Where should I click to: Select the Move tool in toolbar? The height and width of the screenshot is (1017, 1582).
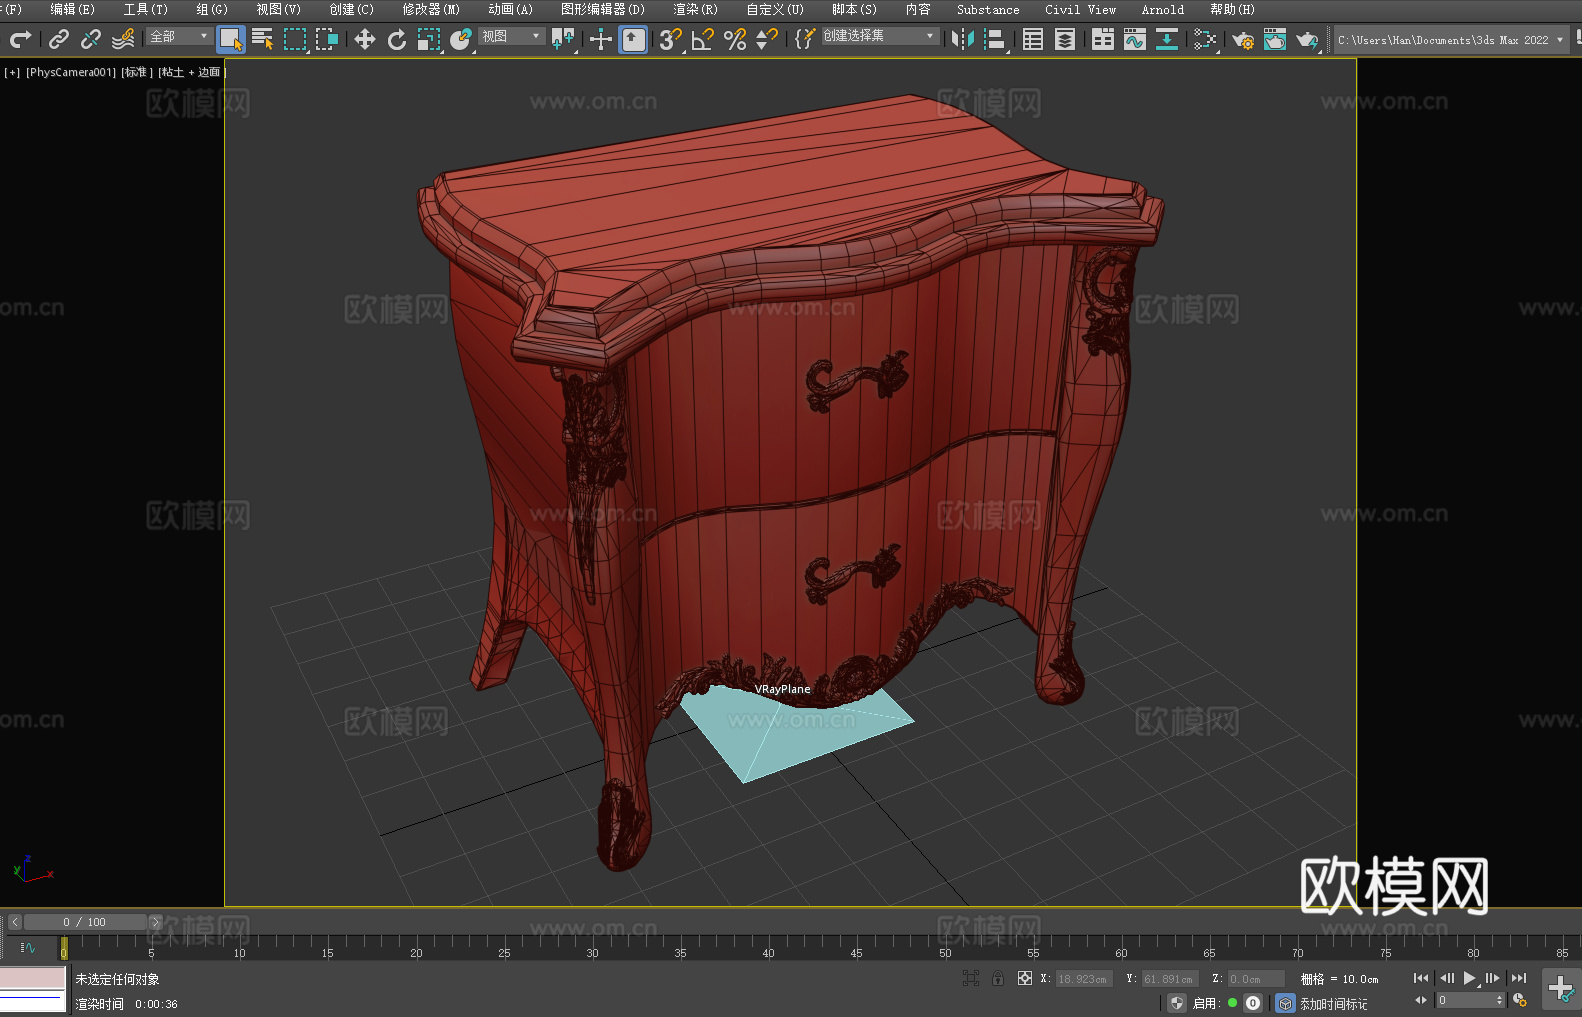365,40
